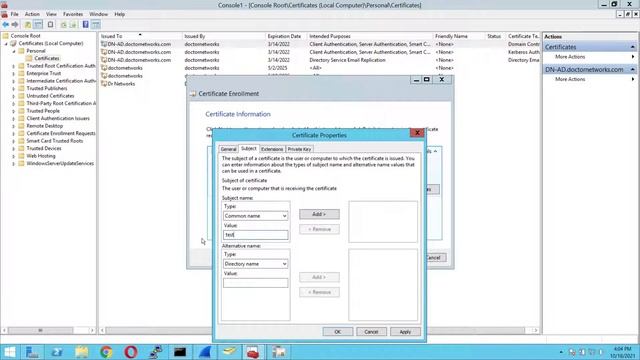Select WindowsServerUpdateServices in the tree
This screenshot has width=640, height=360.
[x=60, y=163]
